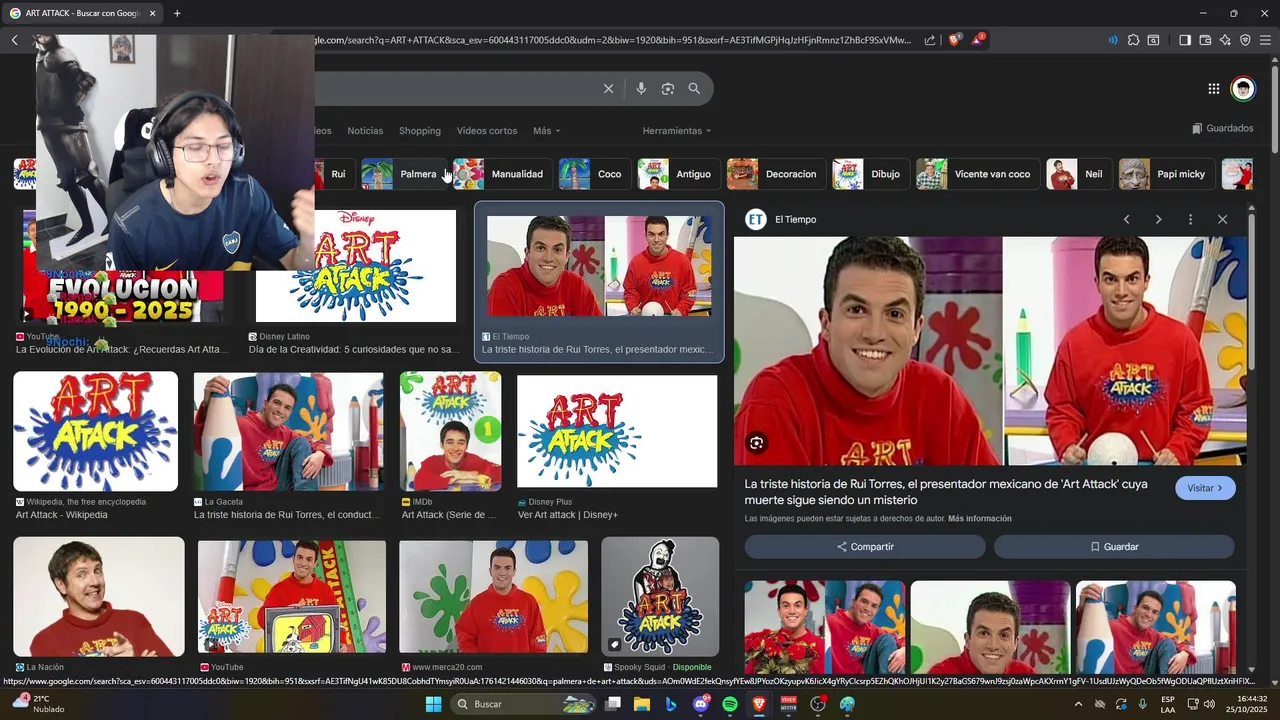The height and width of the screenshot is (720, 1280).
Task: Select the Coco filter chip
Action: (x=594, y=174)
